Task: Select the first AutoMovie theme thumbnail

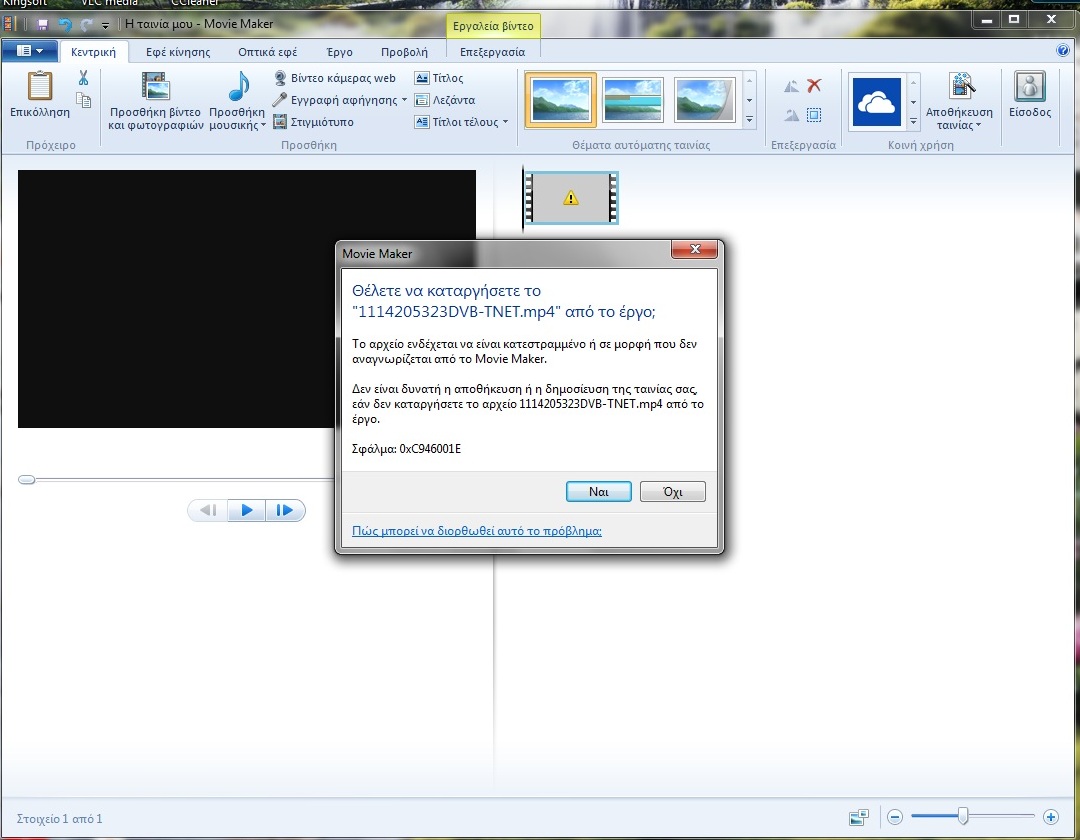Action: (x=561, y=100)
